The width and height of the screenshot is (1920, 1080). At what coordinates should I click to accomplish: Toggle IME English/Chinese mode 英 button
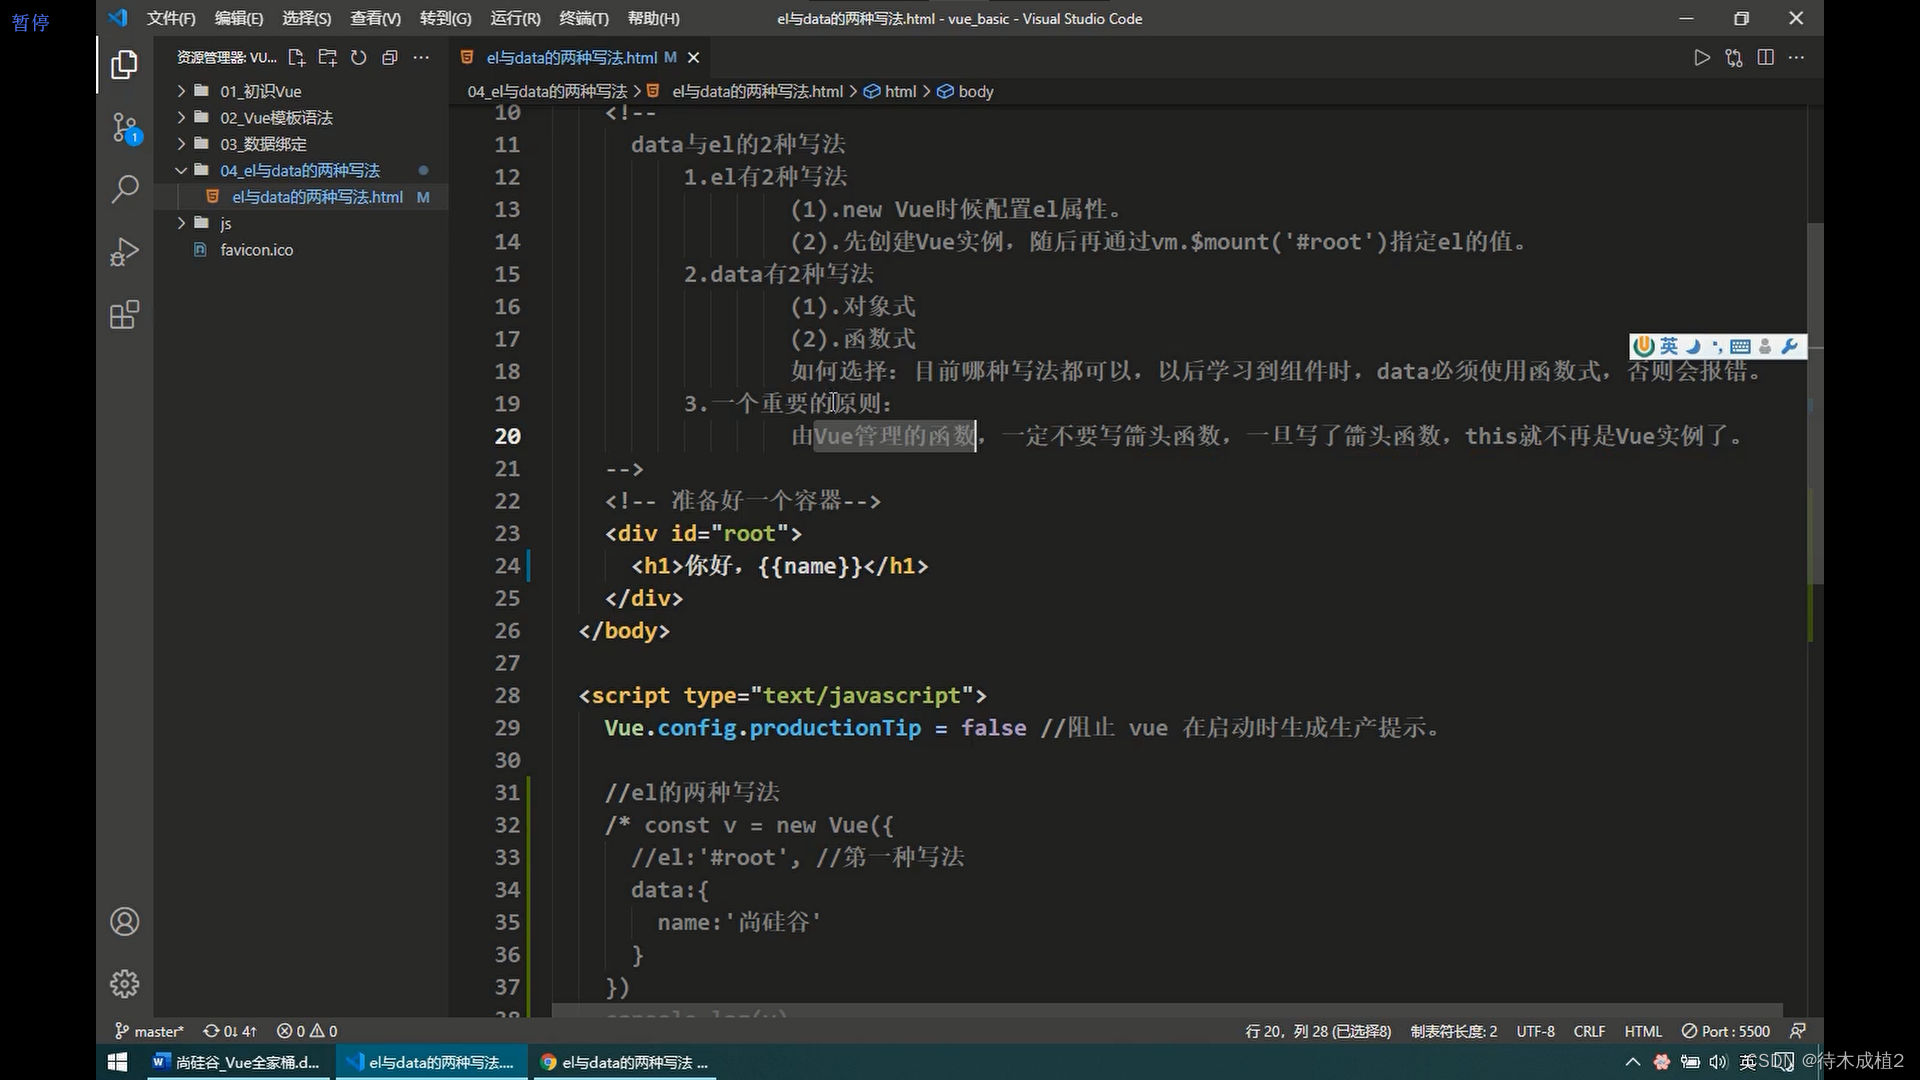point(1669,346)
